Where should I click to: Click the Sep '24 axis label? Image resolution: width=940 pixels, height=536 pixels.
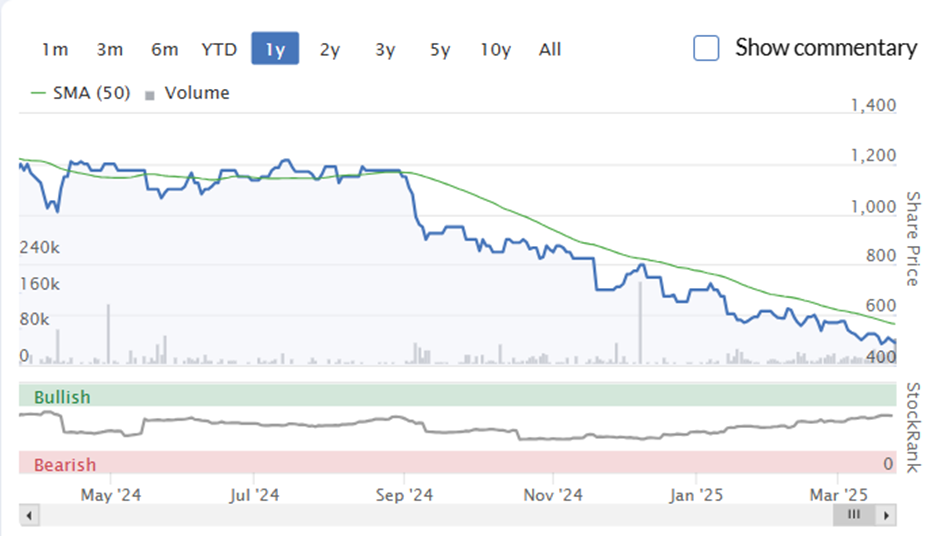click(404, 495)
